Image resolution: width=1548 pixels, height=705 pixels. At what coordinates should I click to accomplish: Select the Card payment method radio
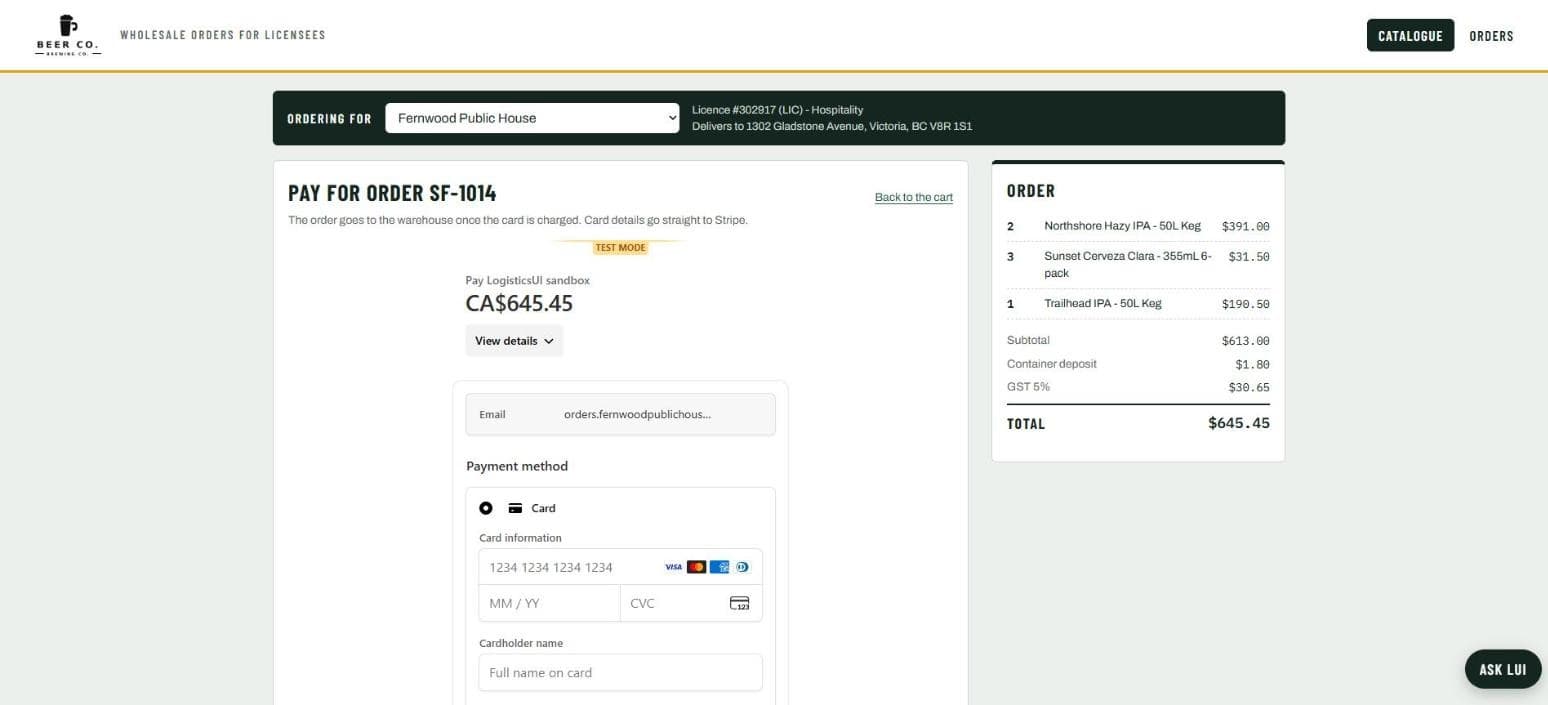(x=486, y=508)
